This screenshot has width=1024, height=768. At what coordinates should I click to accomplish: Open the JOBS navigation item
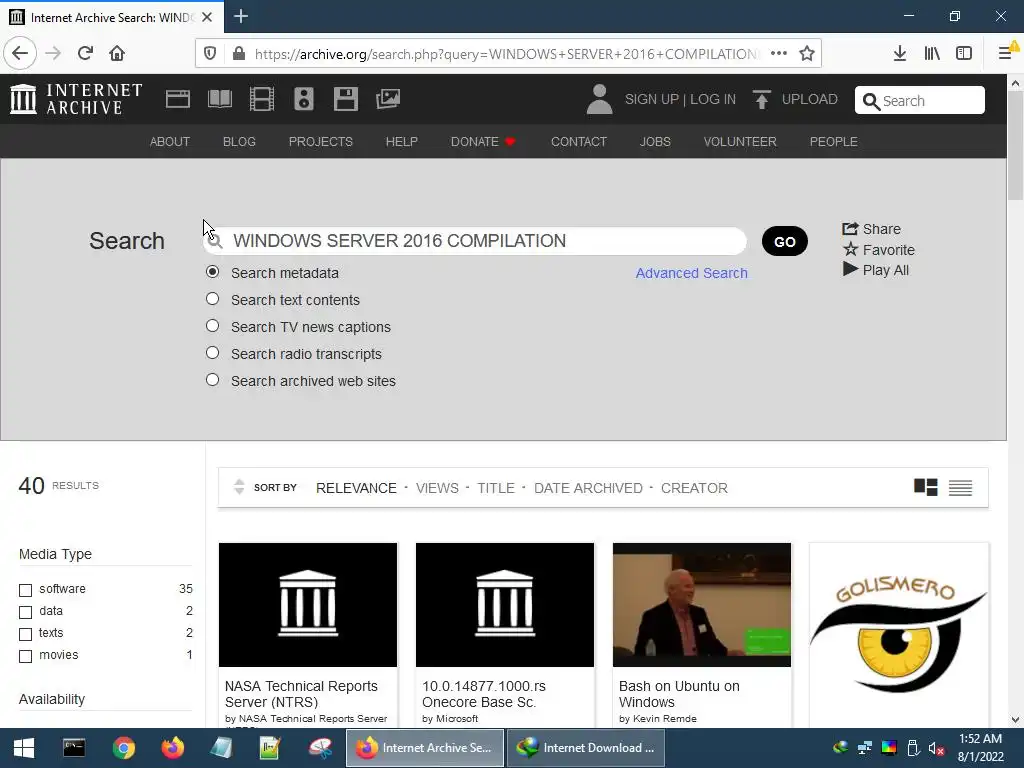(655, 142)
